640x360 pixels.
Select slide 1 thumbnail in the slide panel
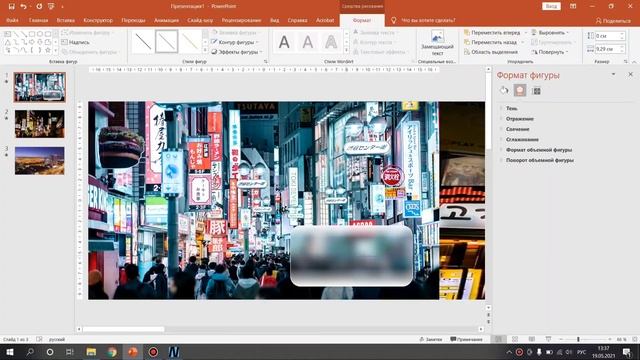[40, 87]
